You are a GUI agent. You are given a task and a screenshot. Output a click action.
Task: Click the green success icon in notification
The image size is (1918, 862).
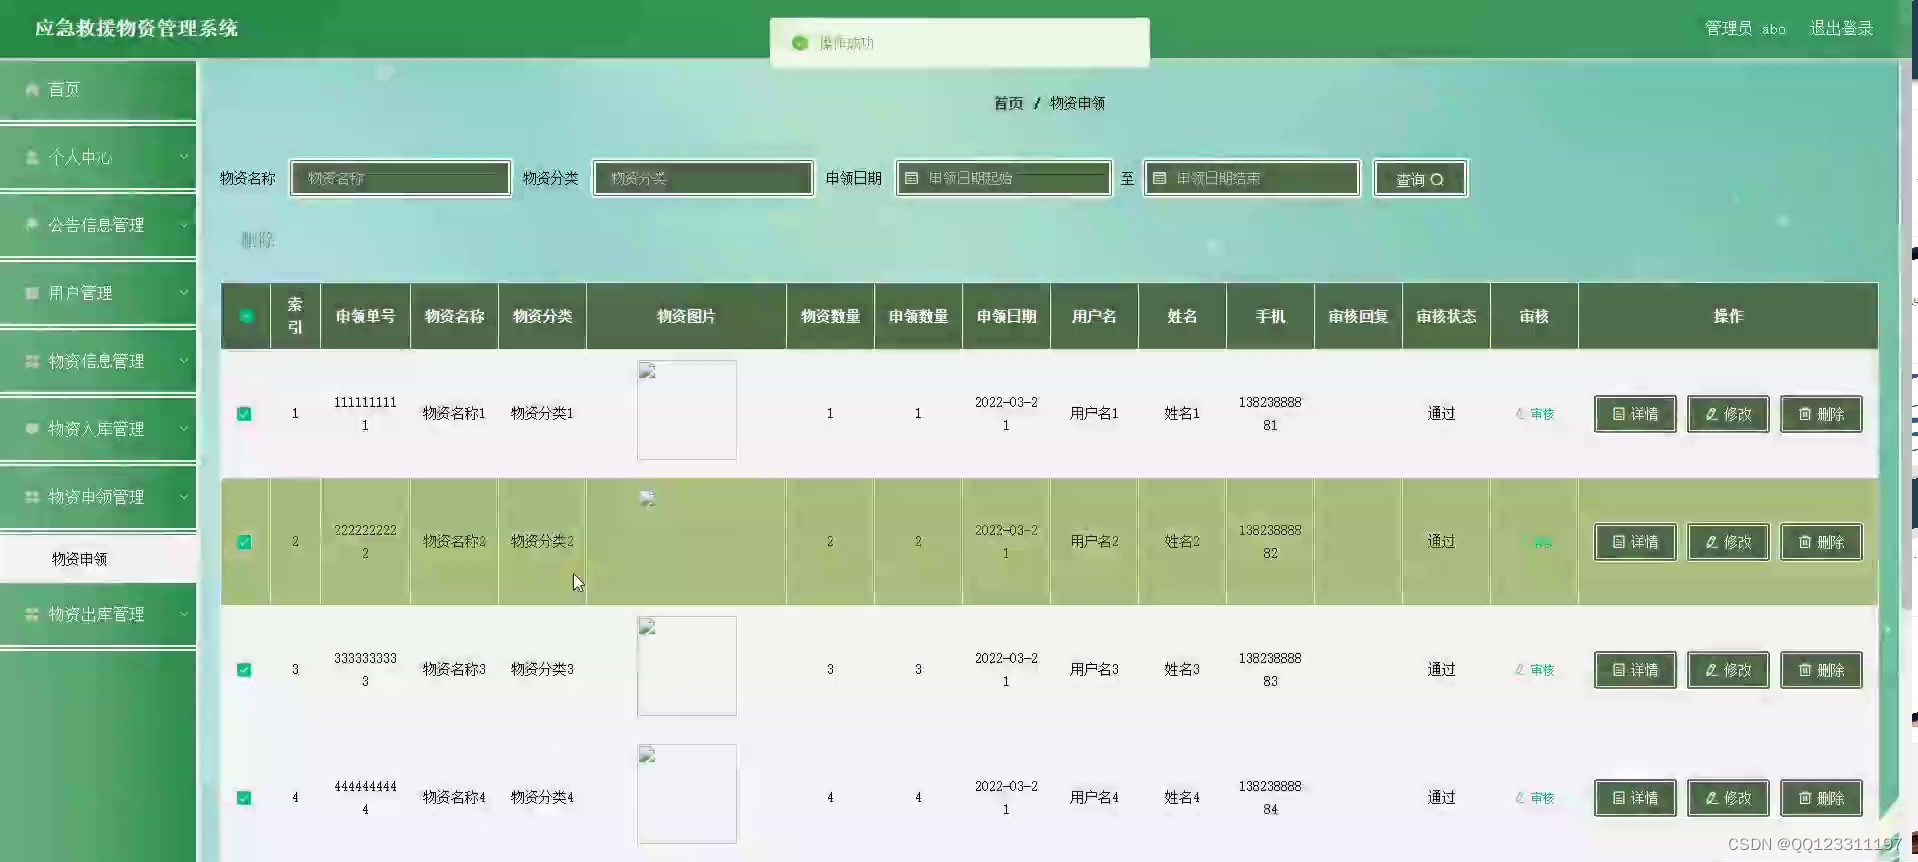click(799, 43)
